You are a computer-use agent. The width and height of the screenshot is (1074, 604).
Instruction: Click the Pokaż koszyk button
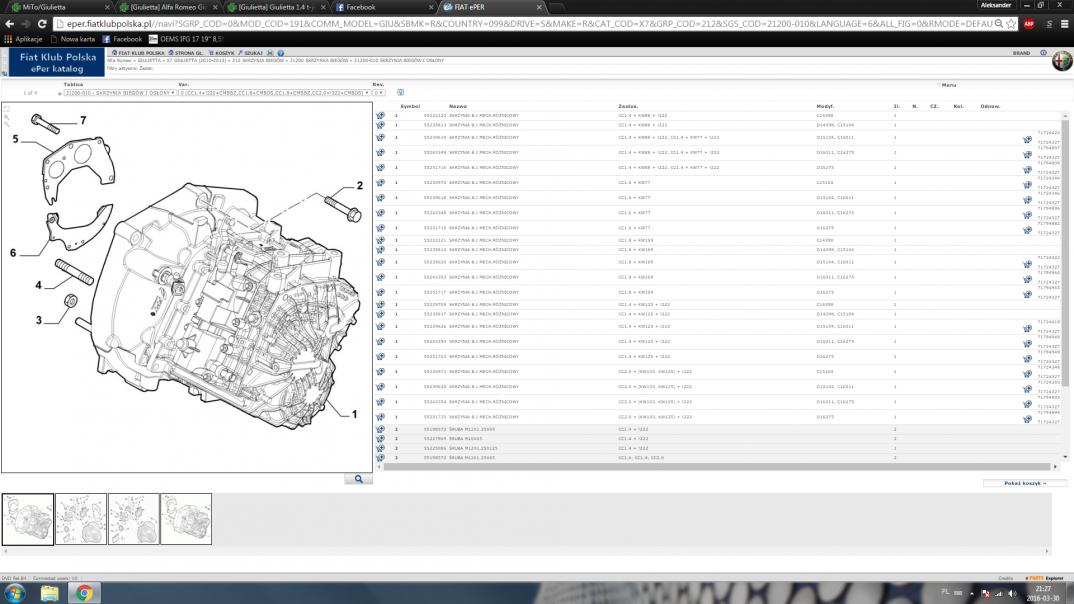[1025, 483]
